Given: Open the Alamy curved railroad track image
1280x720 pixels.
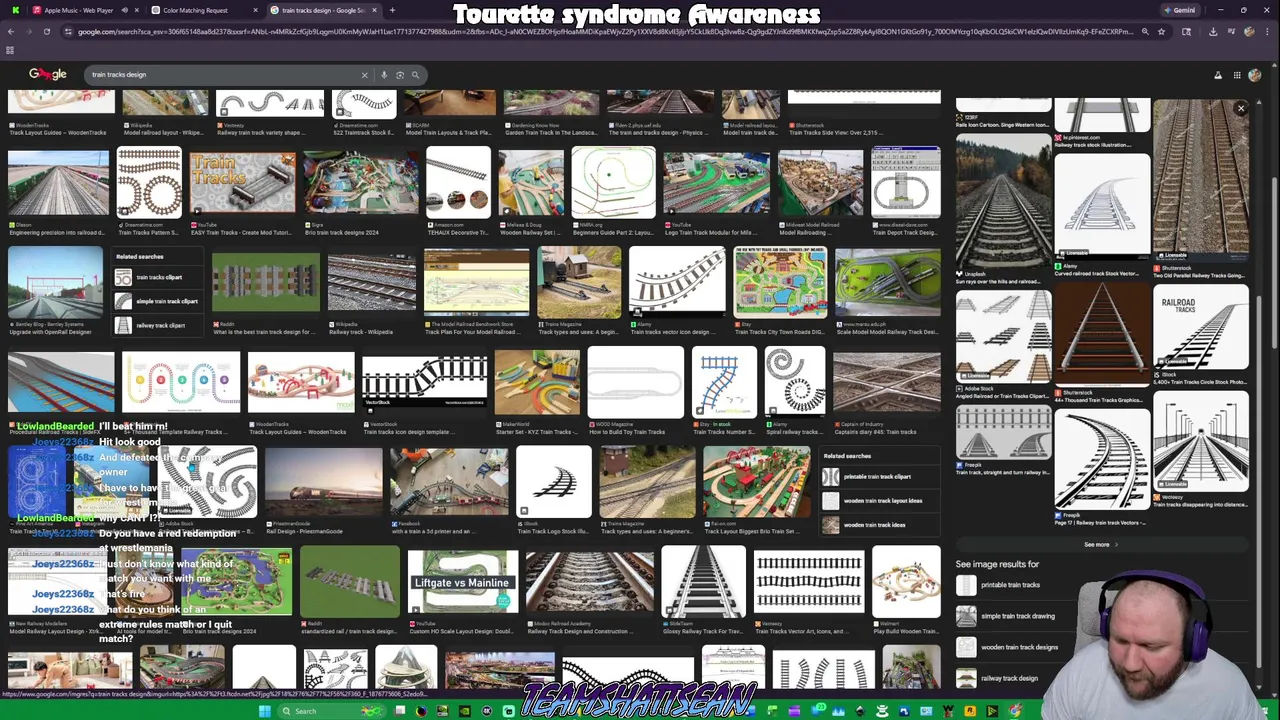Looking at the screenshot, I should pos(1101,206).
